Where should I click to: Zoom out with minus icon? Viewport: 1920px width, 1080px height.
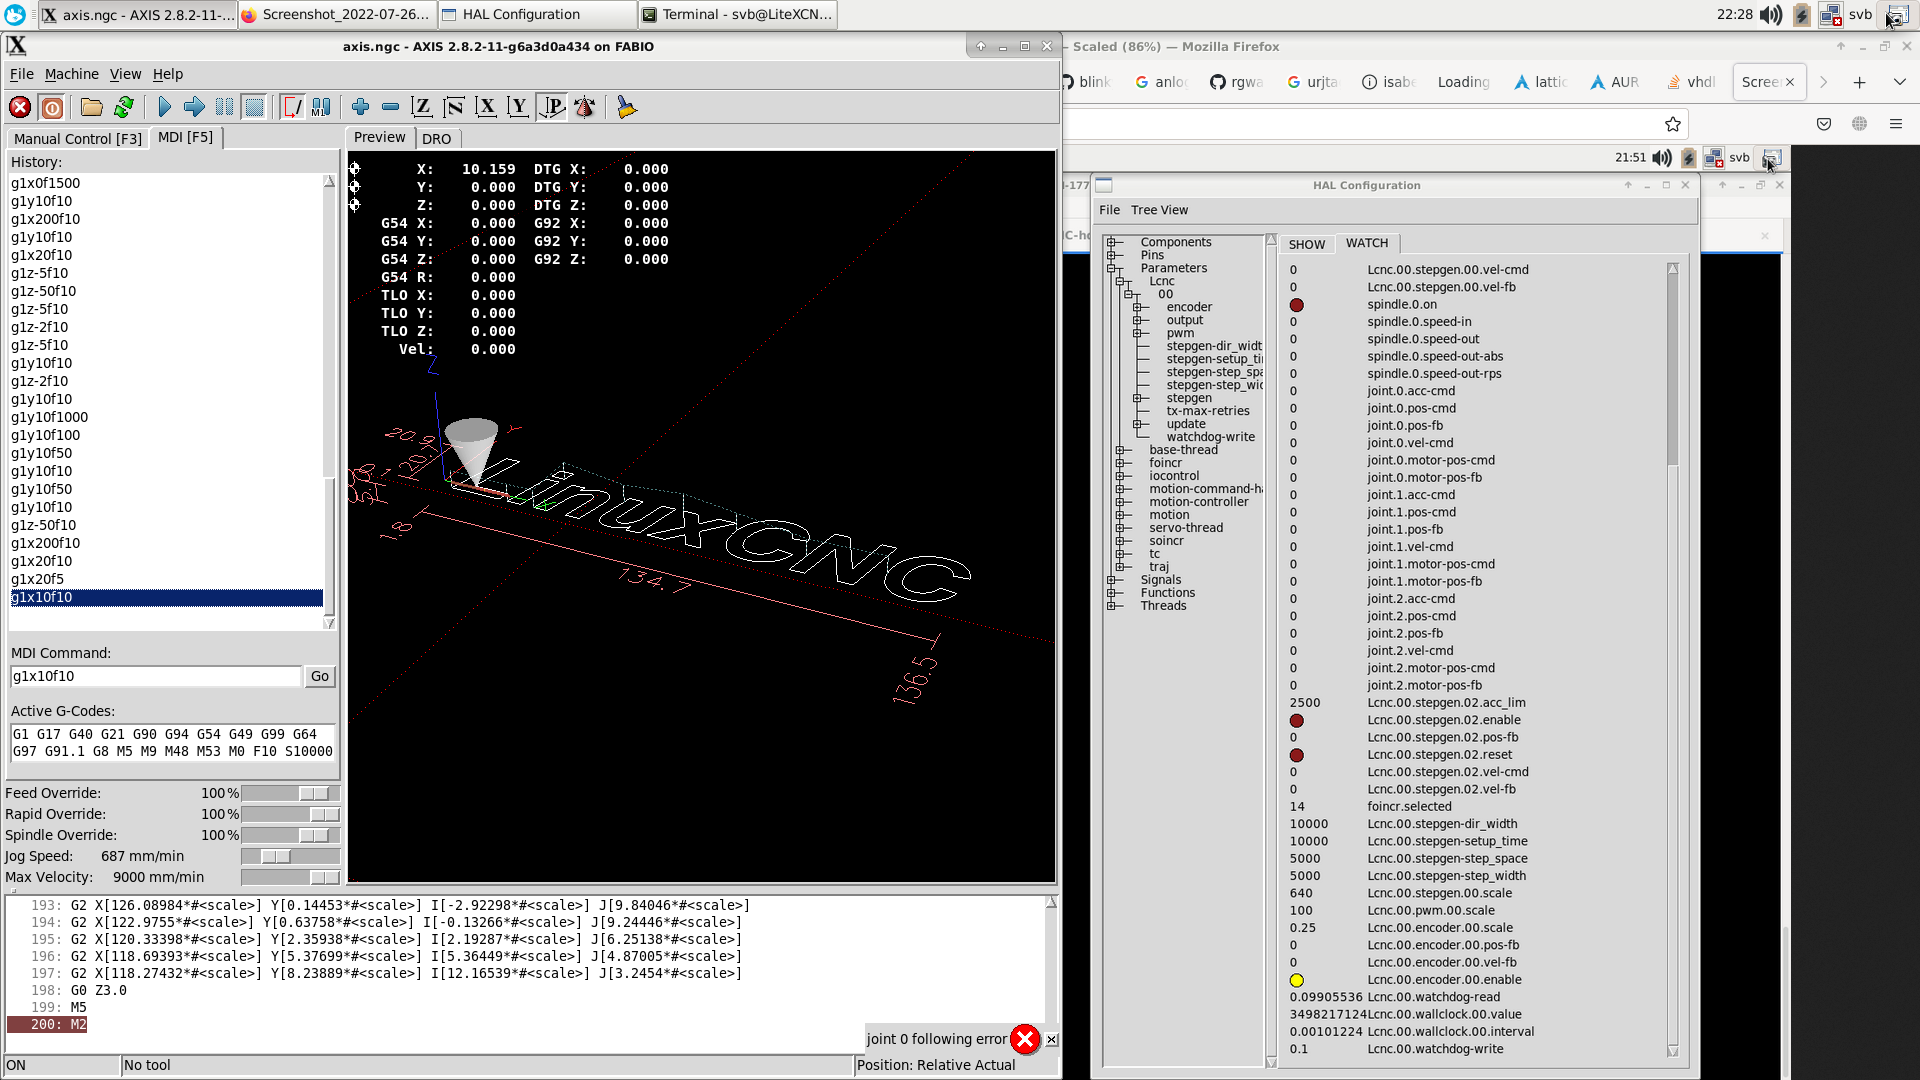390,107
